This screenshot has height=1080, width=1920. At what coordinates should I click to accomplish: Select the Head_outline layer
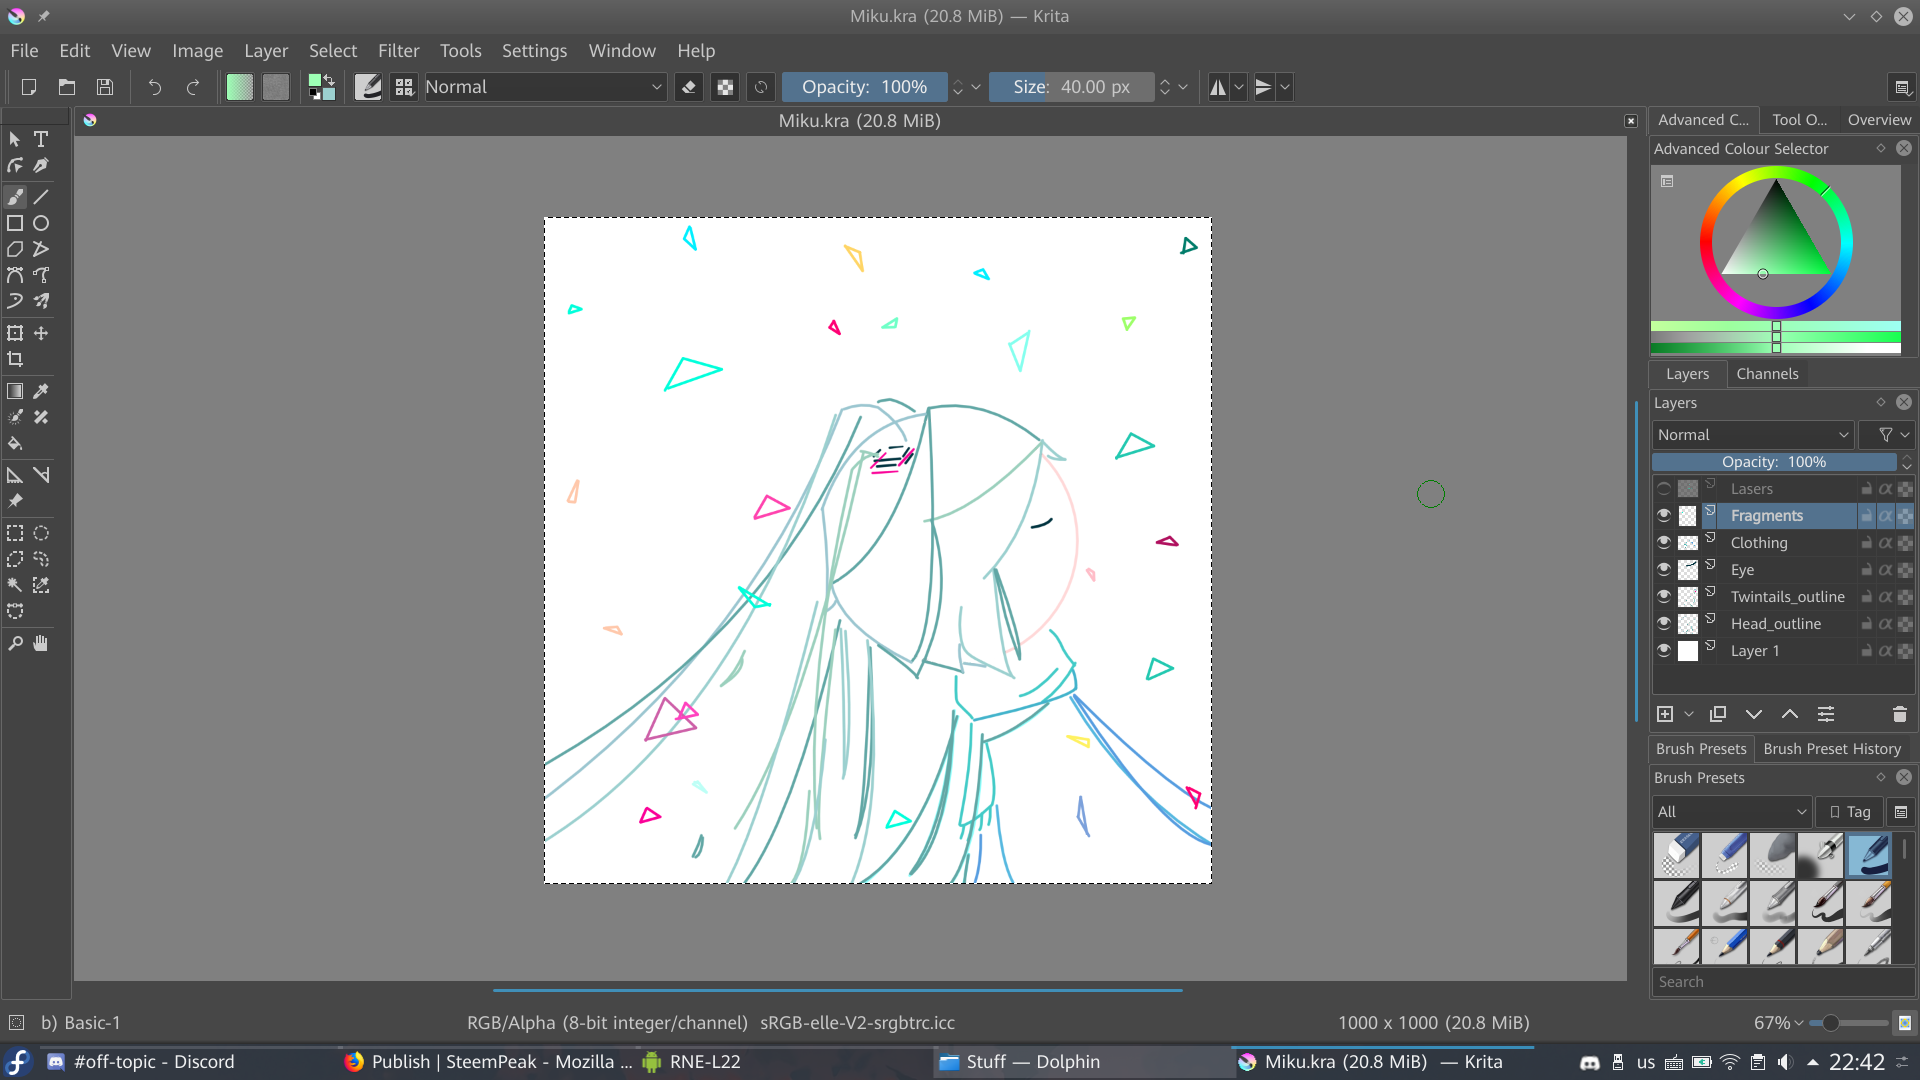[1775, 624]
